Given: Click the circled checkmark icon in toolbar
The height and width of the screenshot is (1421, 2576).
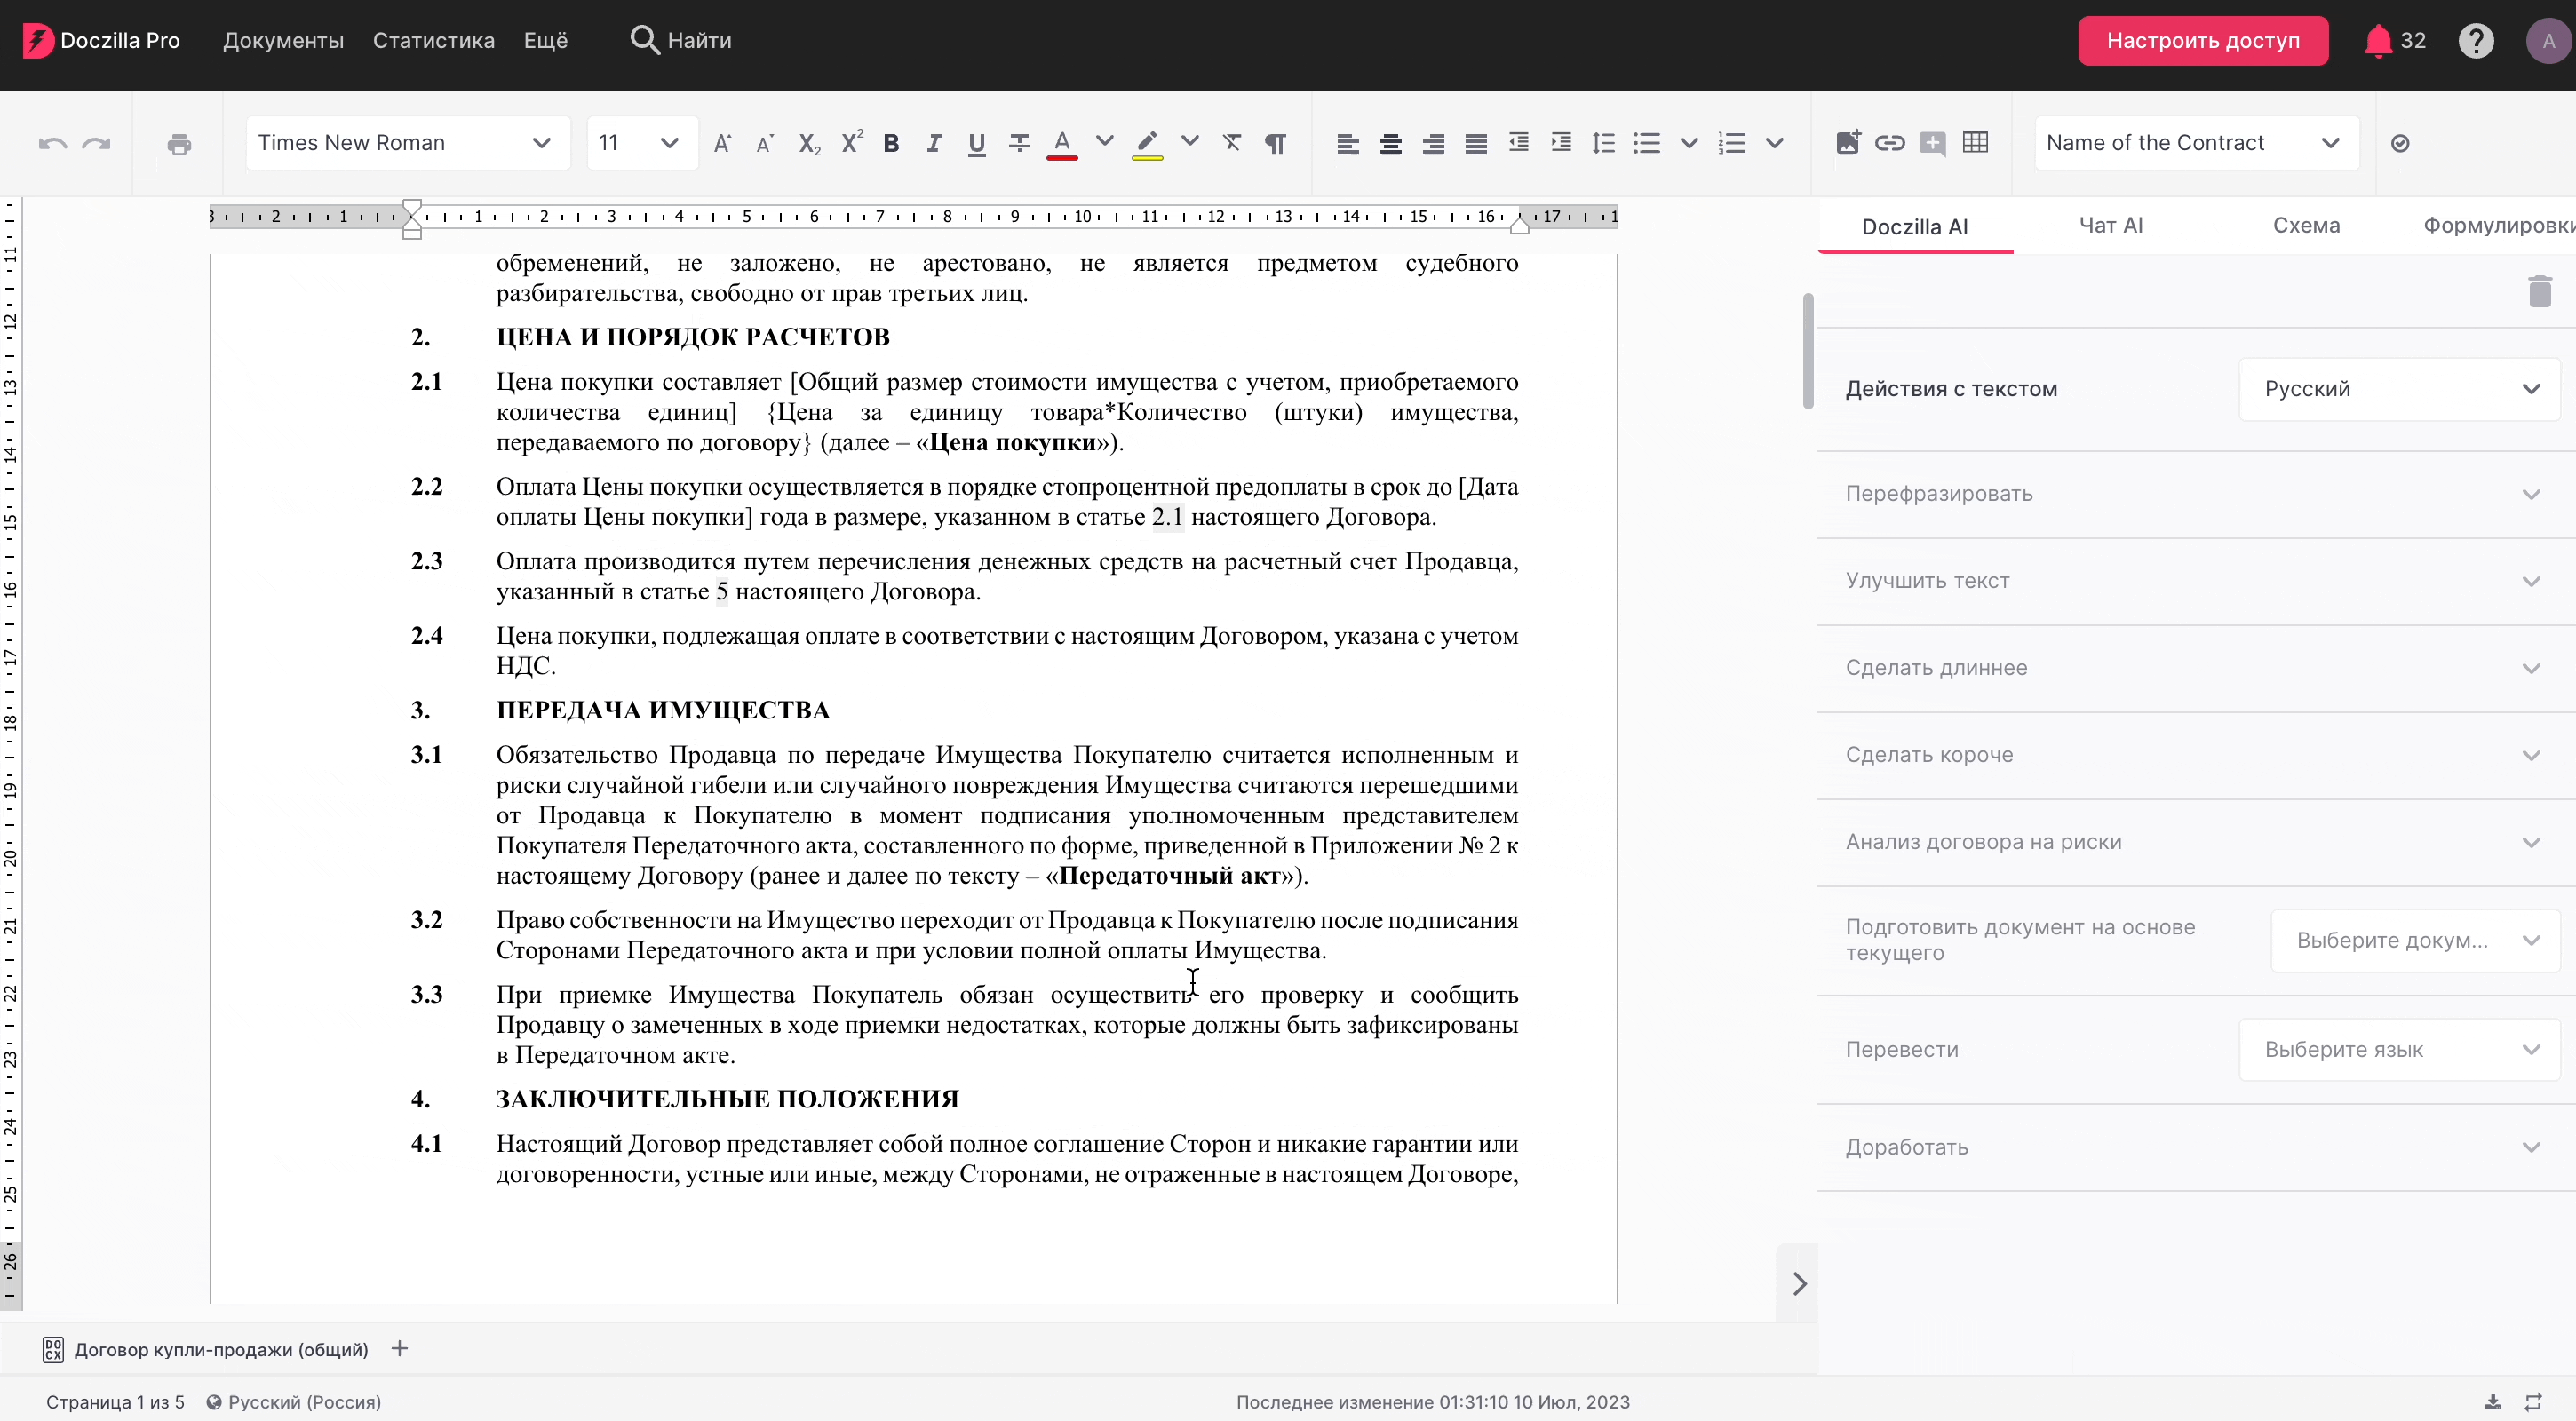Looking at the screenshot, I should (x=2399, y=144).
